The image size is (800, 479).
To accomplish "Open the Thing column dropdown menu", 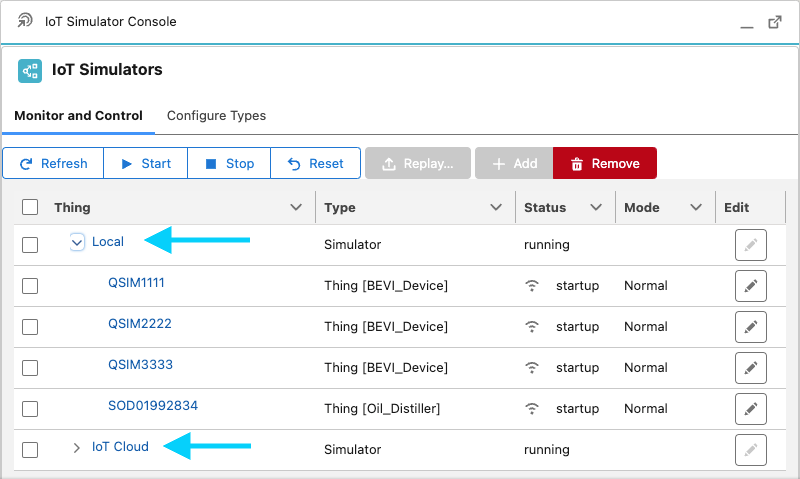I will (x=296, y=207).
